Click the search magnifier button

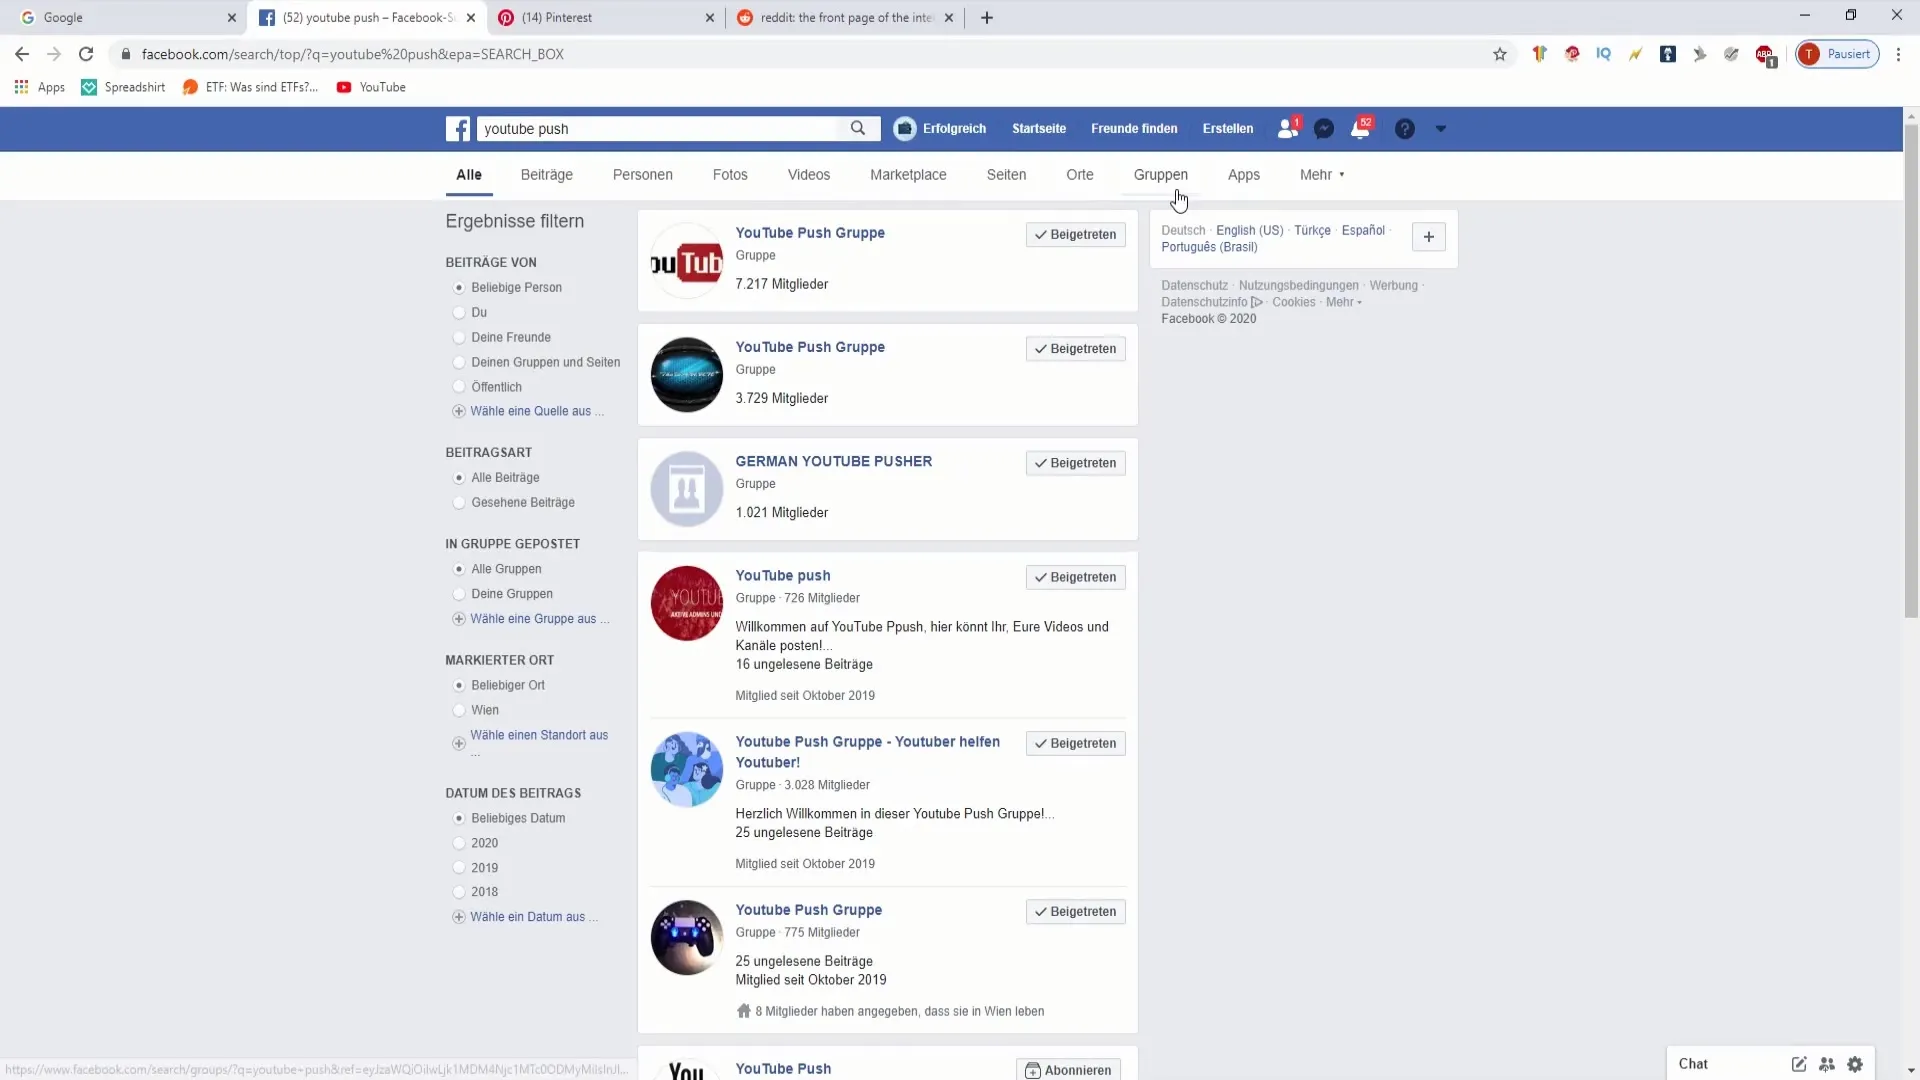click(858, 129)
